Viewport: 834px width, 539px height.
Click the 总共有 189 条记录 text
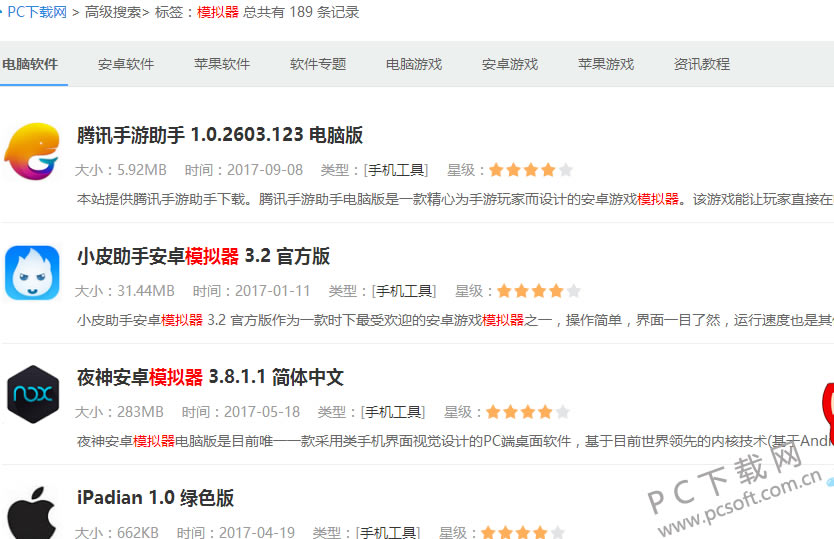tap(301, 12)
